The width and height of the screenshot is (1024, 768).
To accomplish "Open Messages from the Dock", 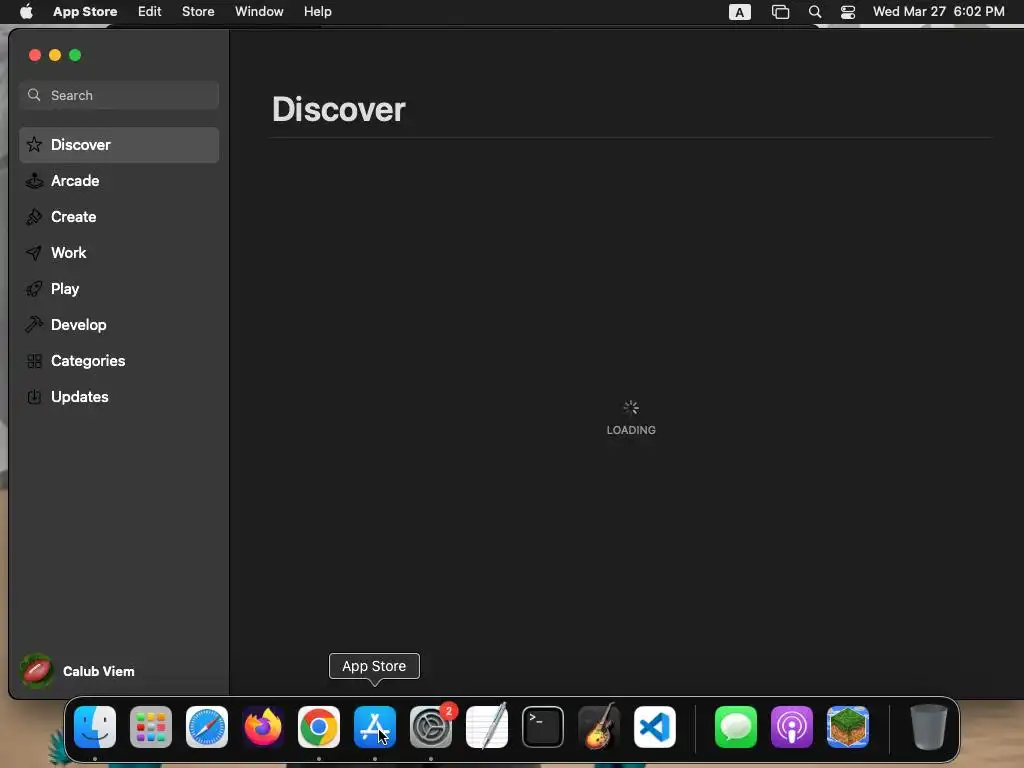I will [x=736, y=727].
